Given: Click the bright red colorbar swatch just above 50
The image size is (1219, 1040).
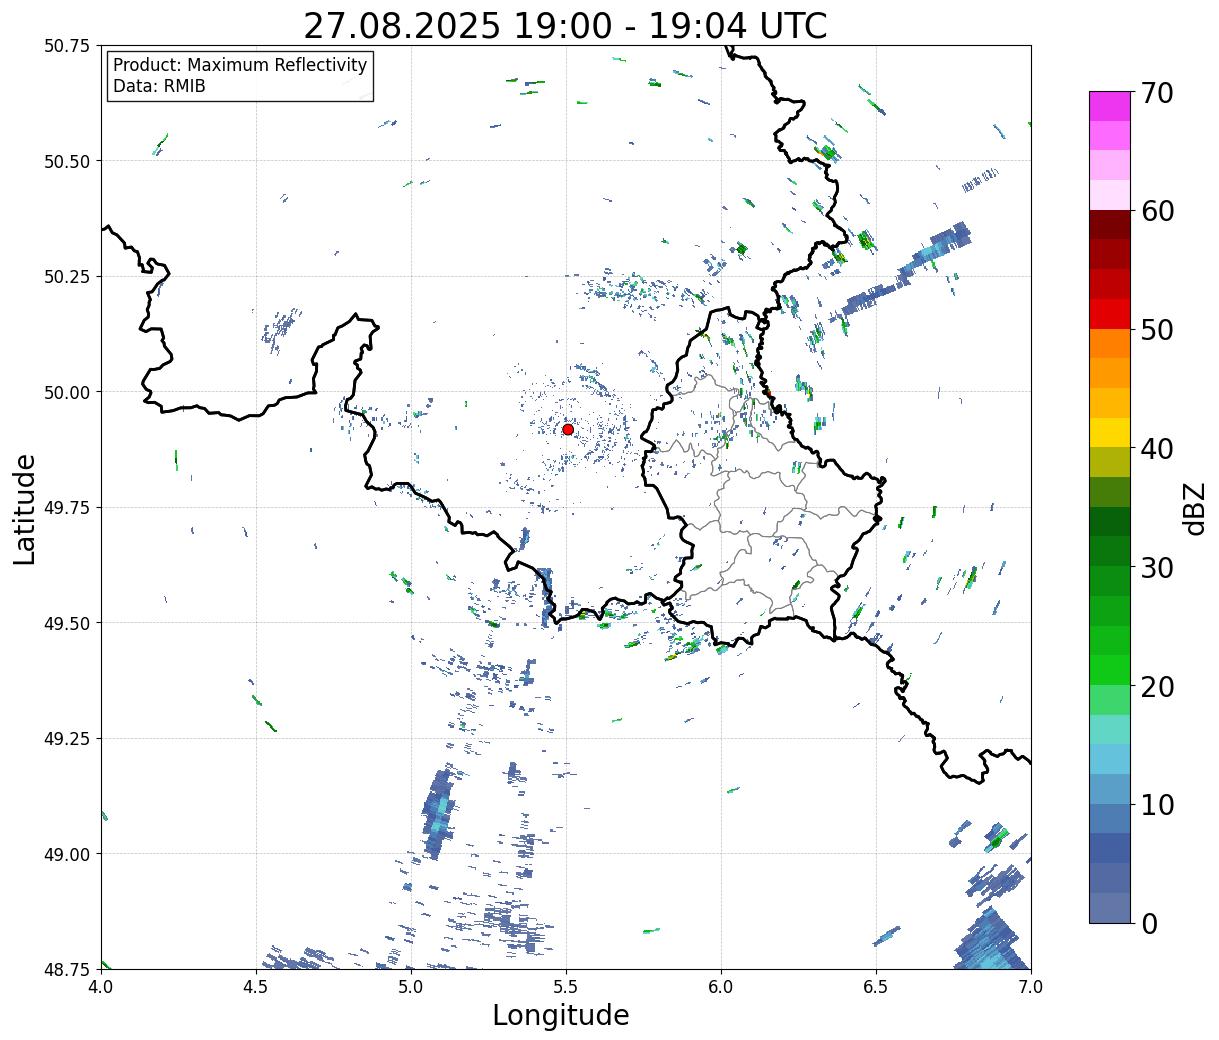Looking at the screenshot, I should (x=1110, y=314).
